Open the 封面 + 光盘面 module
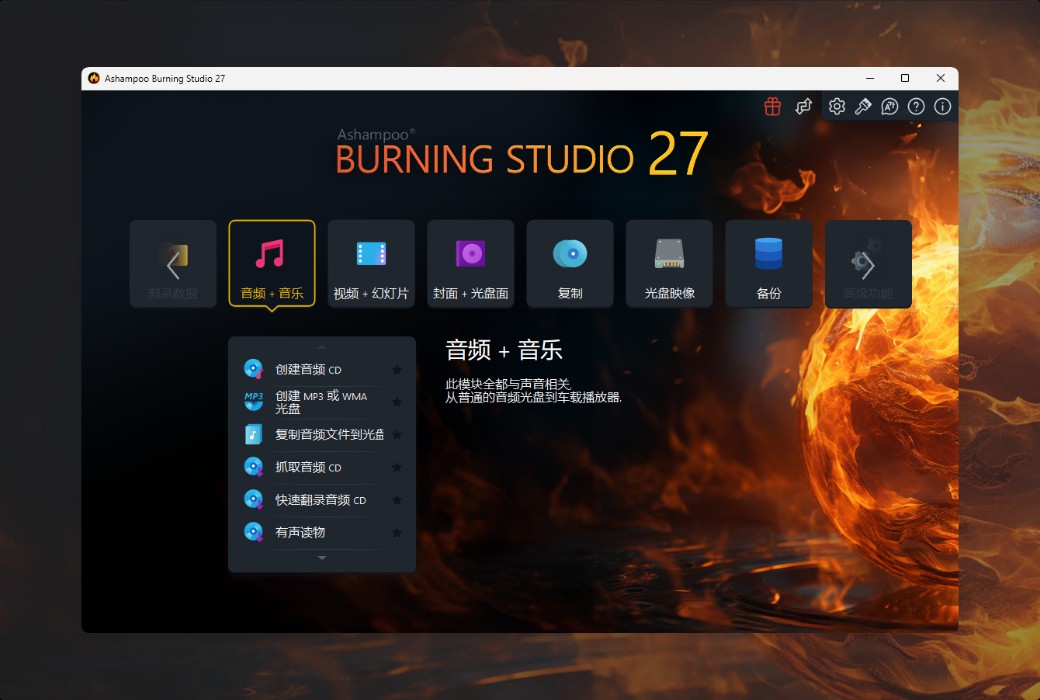 (470, 263)
